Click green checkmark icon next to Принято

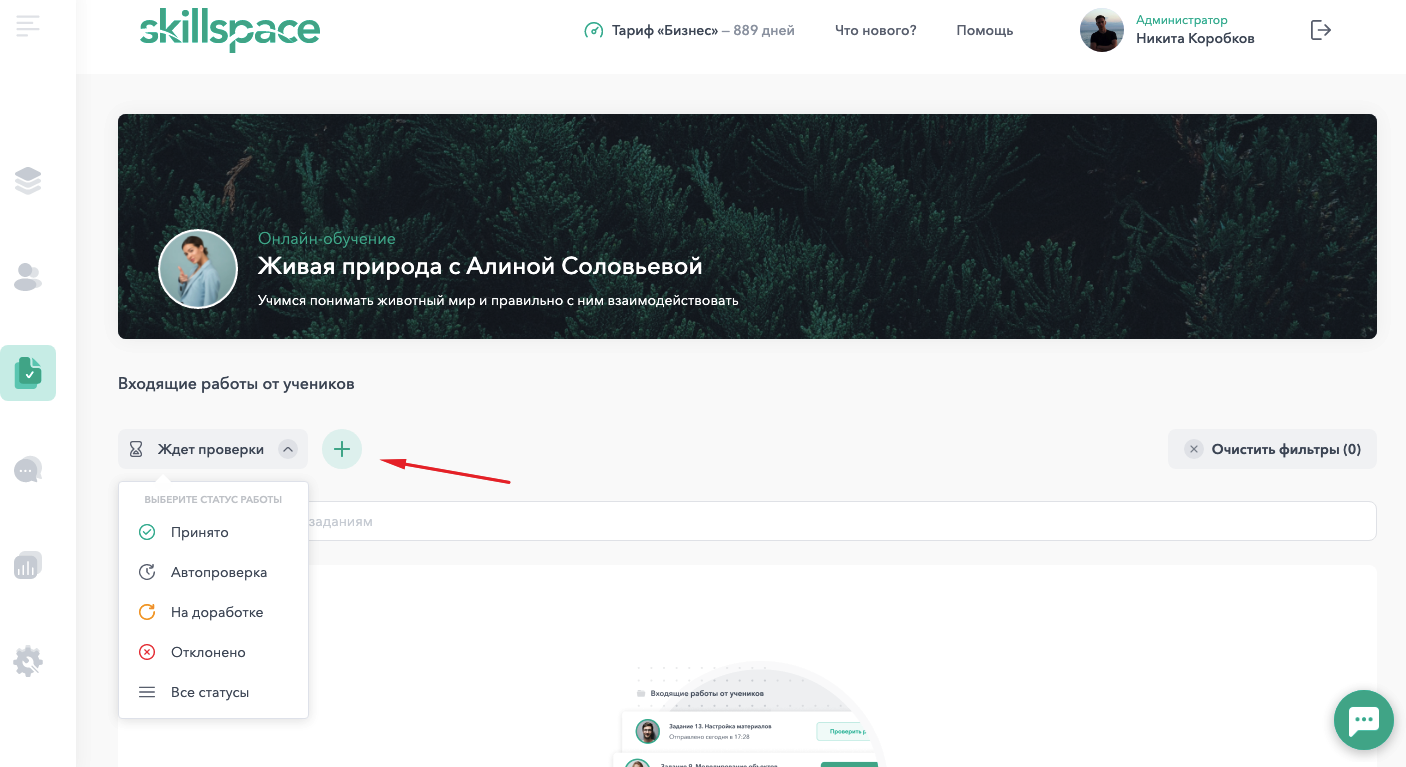click(147, 532)
